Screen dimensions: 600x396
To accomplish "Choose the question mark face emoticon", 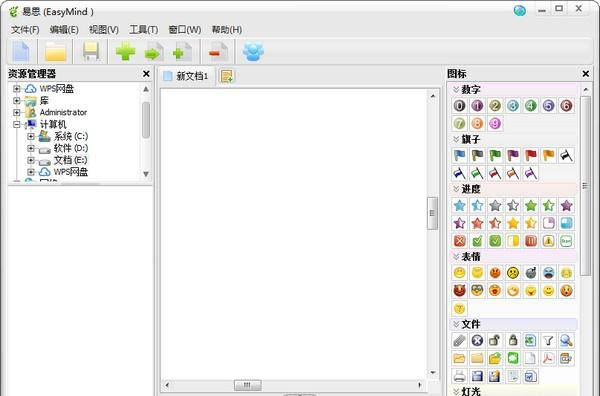I will pyautogui.click(x=460, y=308).
